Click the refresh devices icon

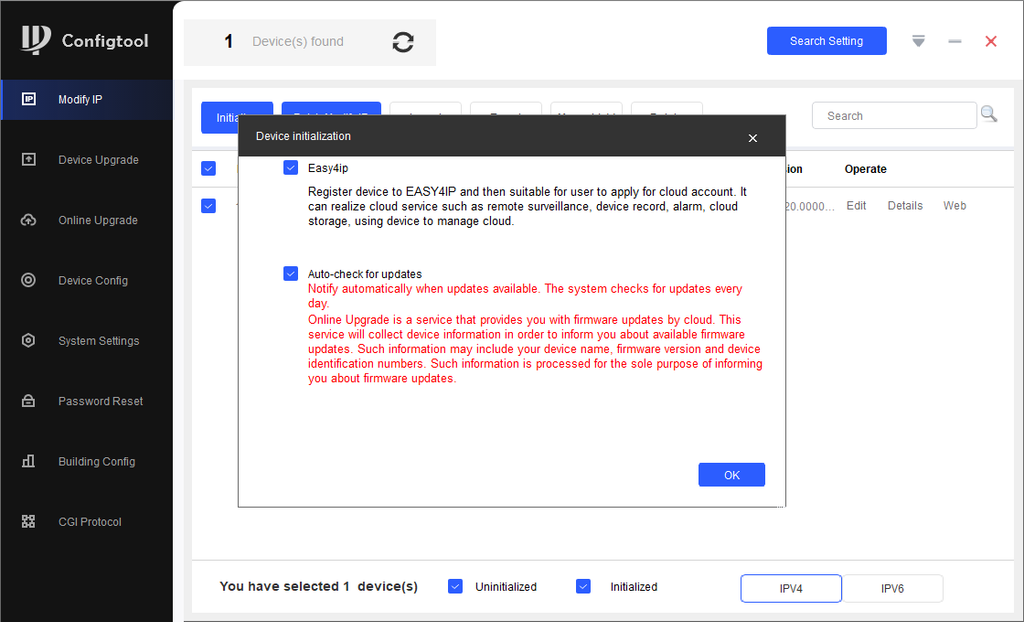click(403, 42)
